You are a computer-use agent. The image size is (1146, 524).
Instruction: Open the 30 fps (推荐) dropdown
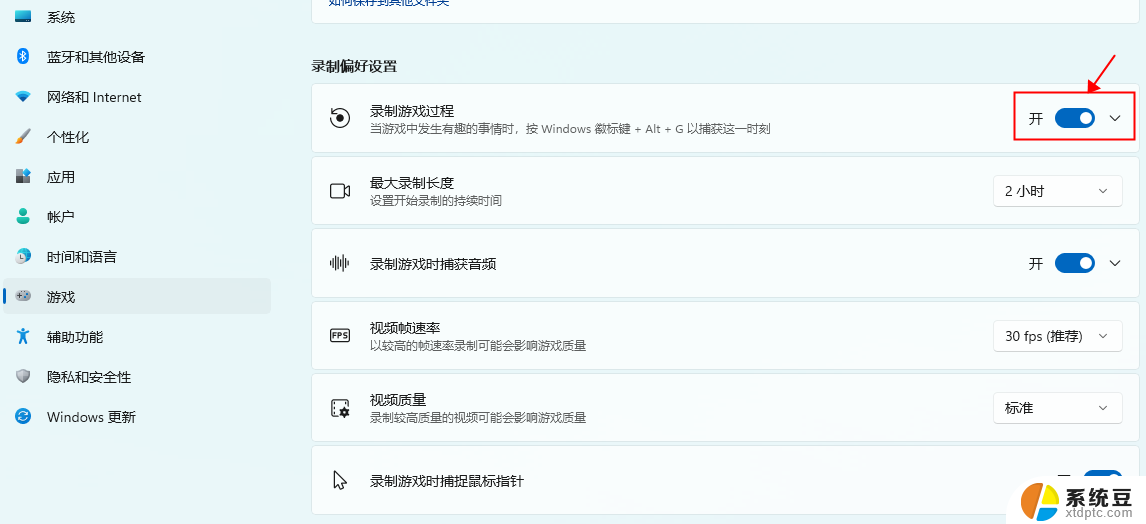pos(1058,335)
